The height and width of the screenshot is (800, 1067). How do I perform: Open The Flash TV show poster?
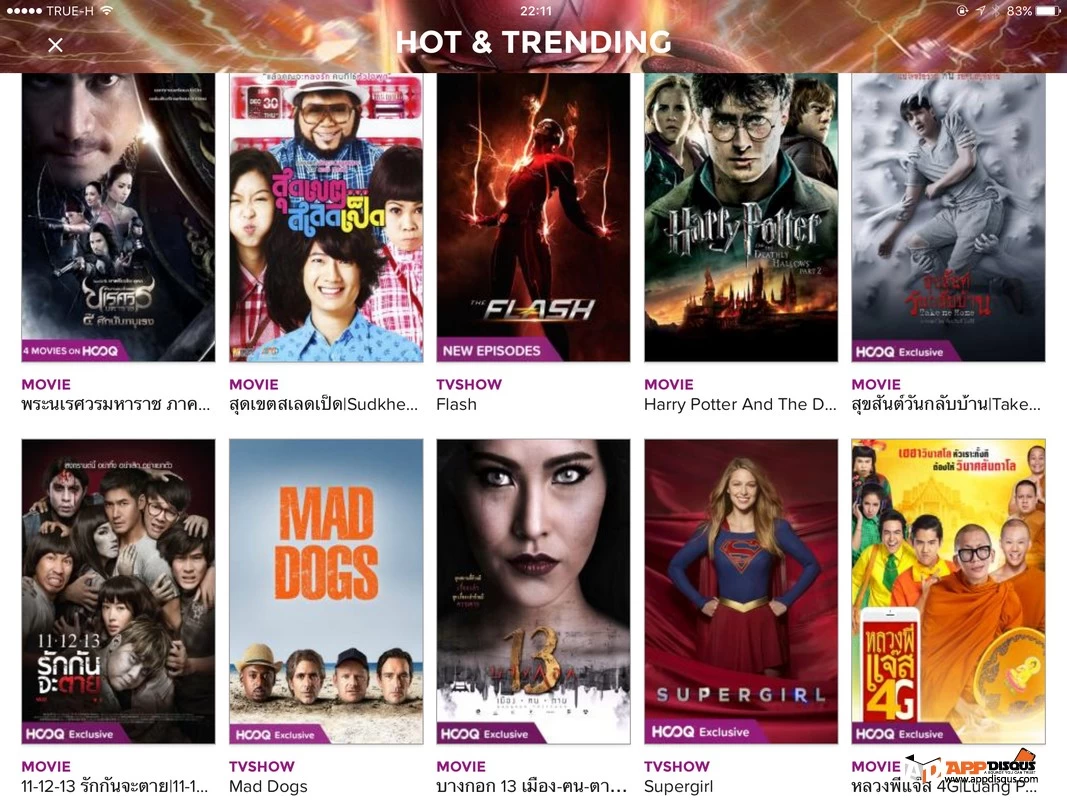coord(533,217)
